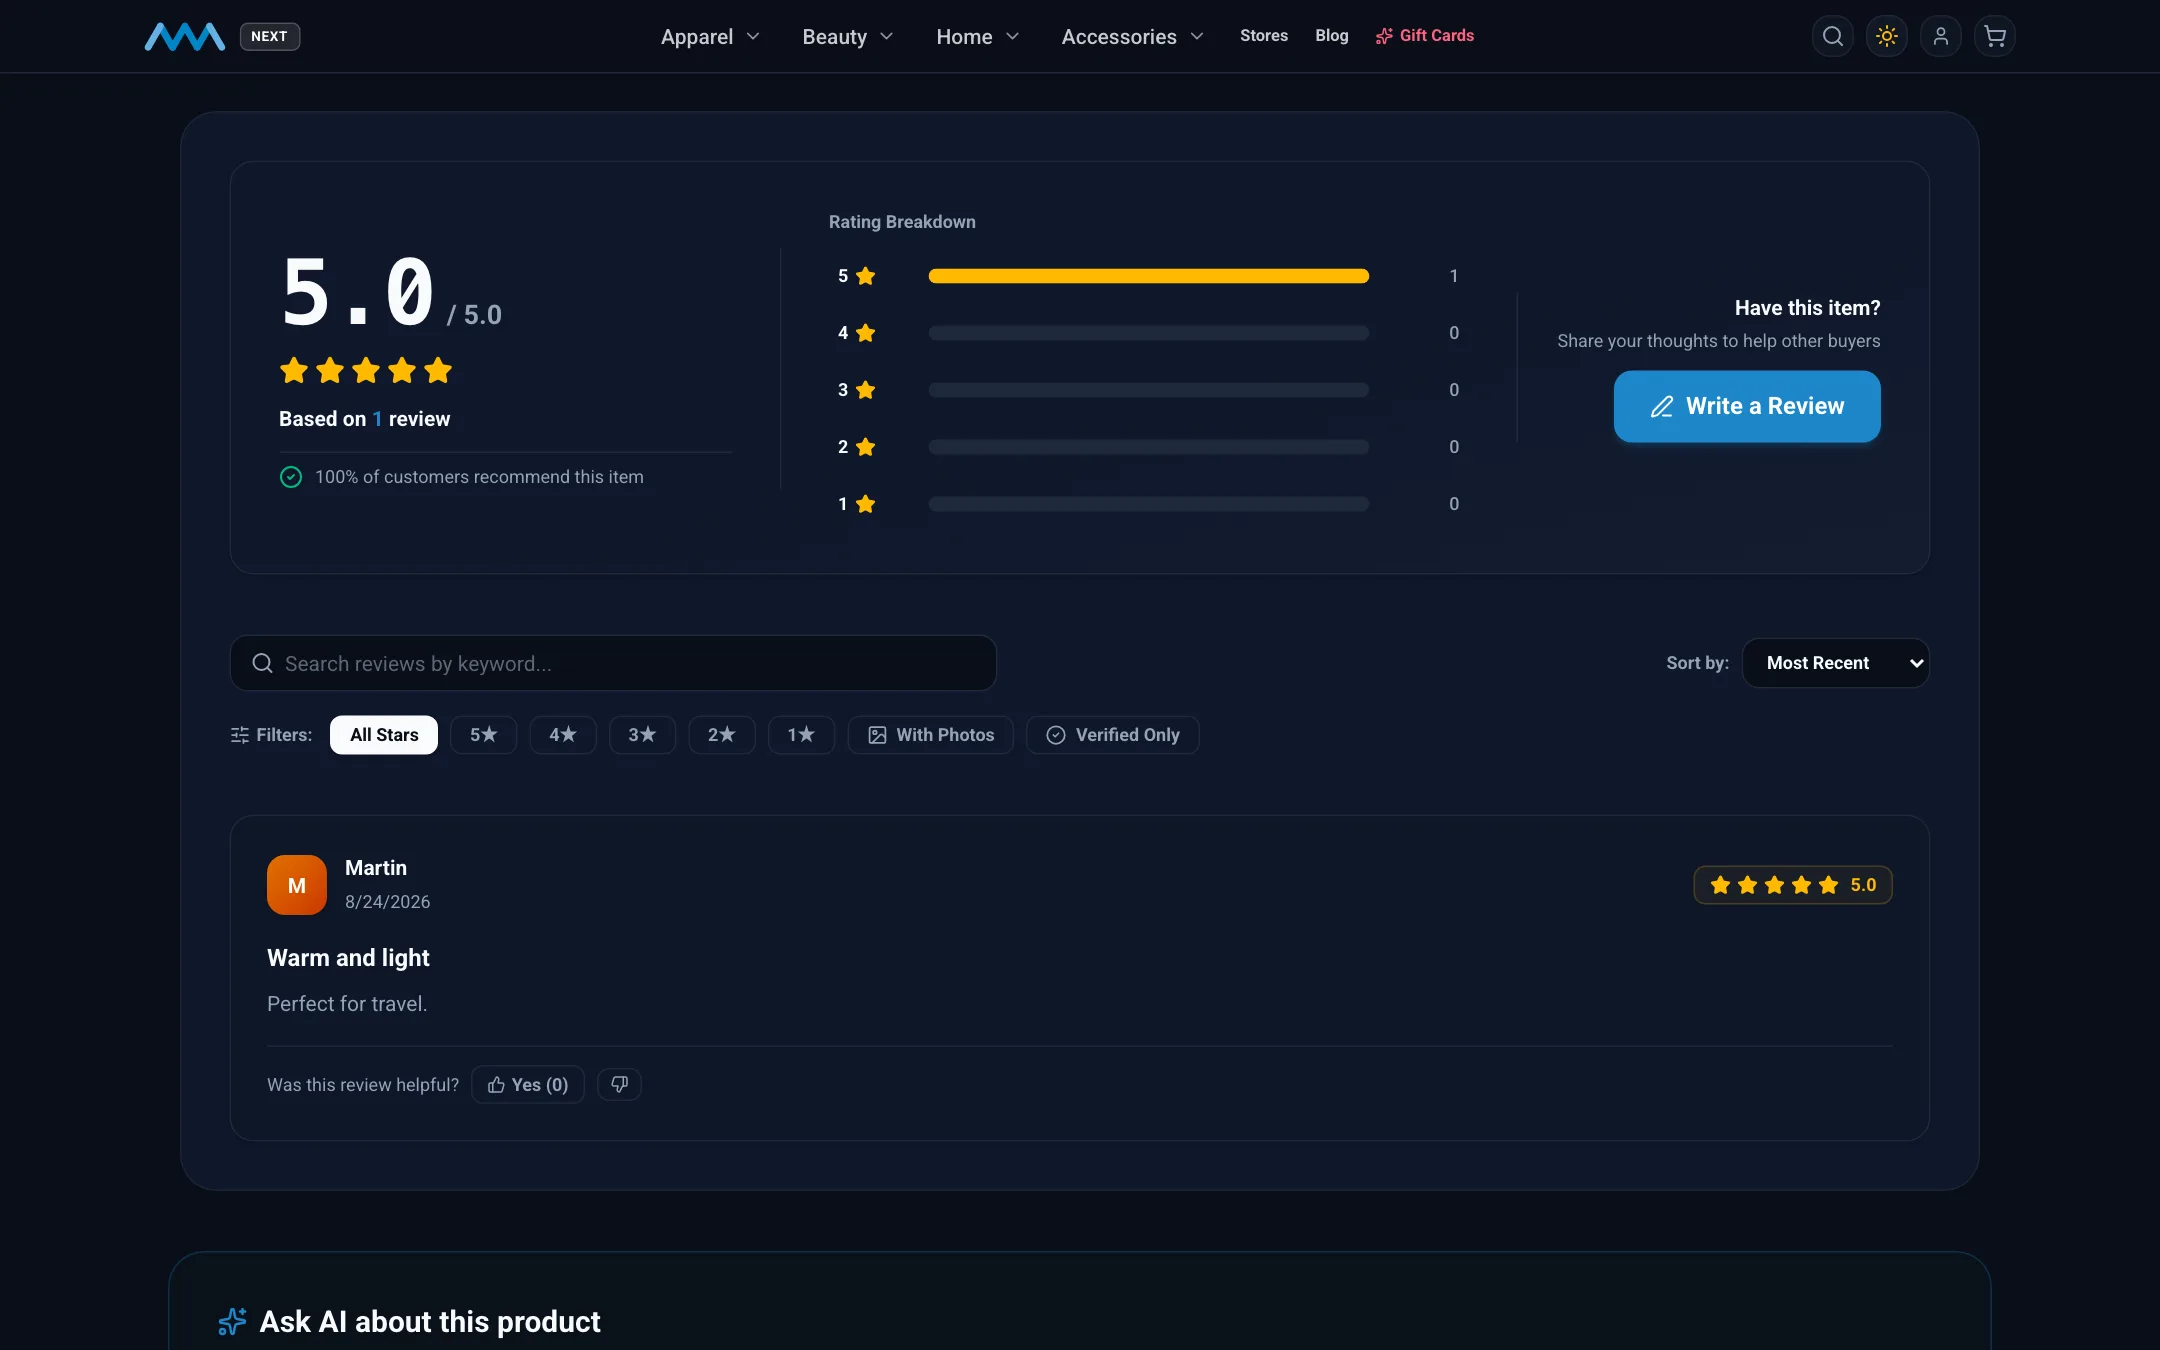The image size is (2160, 1350).
Task: Click the Ask AI sparkle icon
Action: click(232, 1321)
